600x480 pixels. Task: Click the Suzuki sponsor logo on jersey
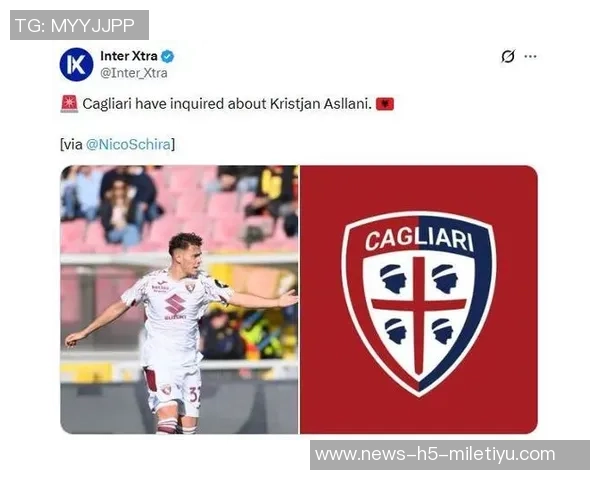click(x=175, y=305)
